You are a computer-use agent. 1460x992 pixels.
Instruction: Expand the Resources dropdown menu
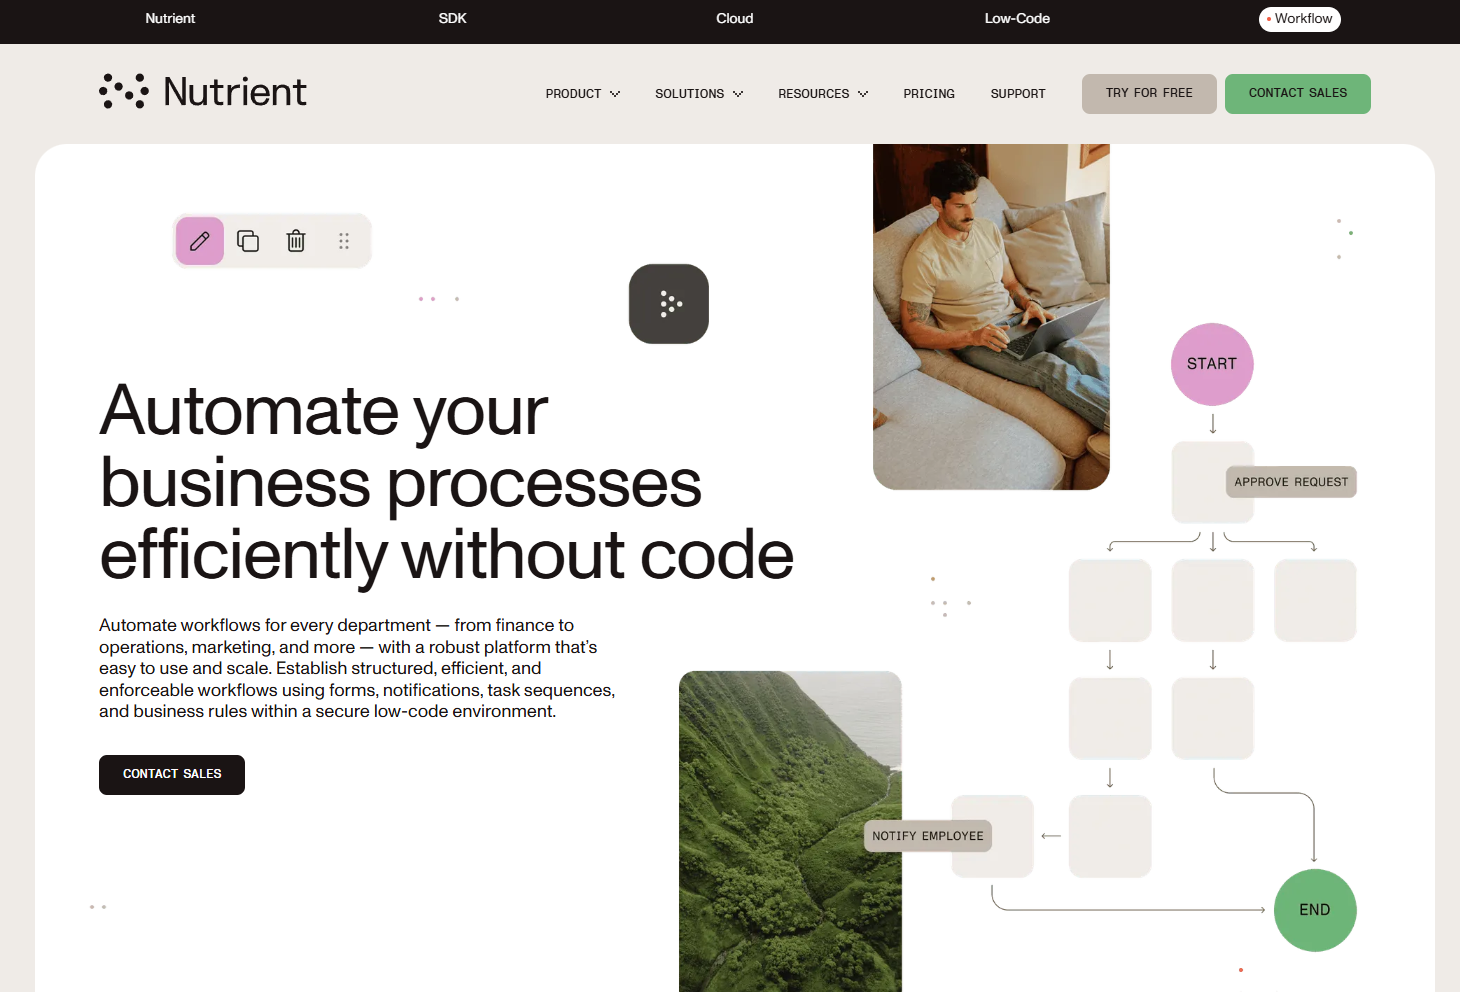pos(823,94)
